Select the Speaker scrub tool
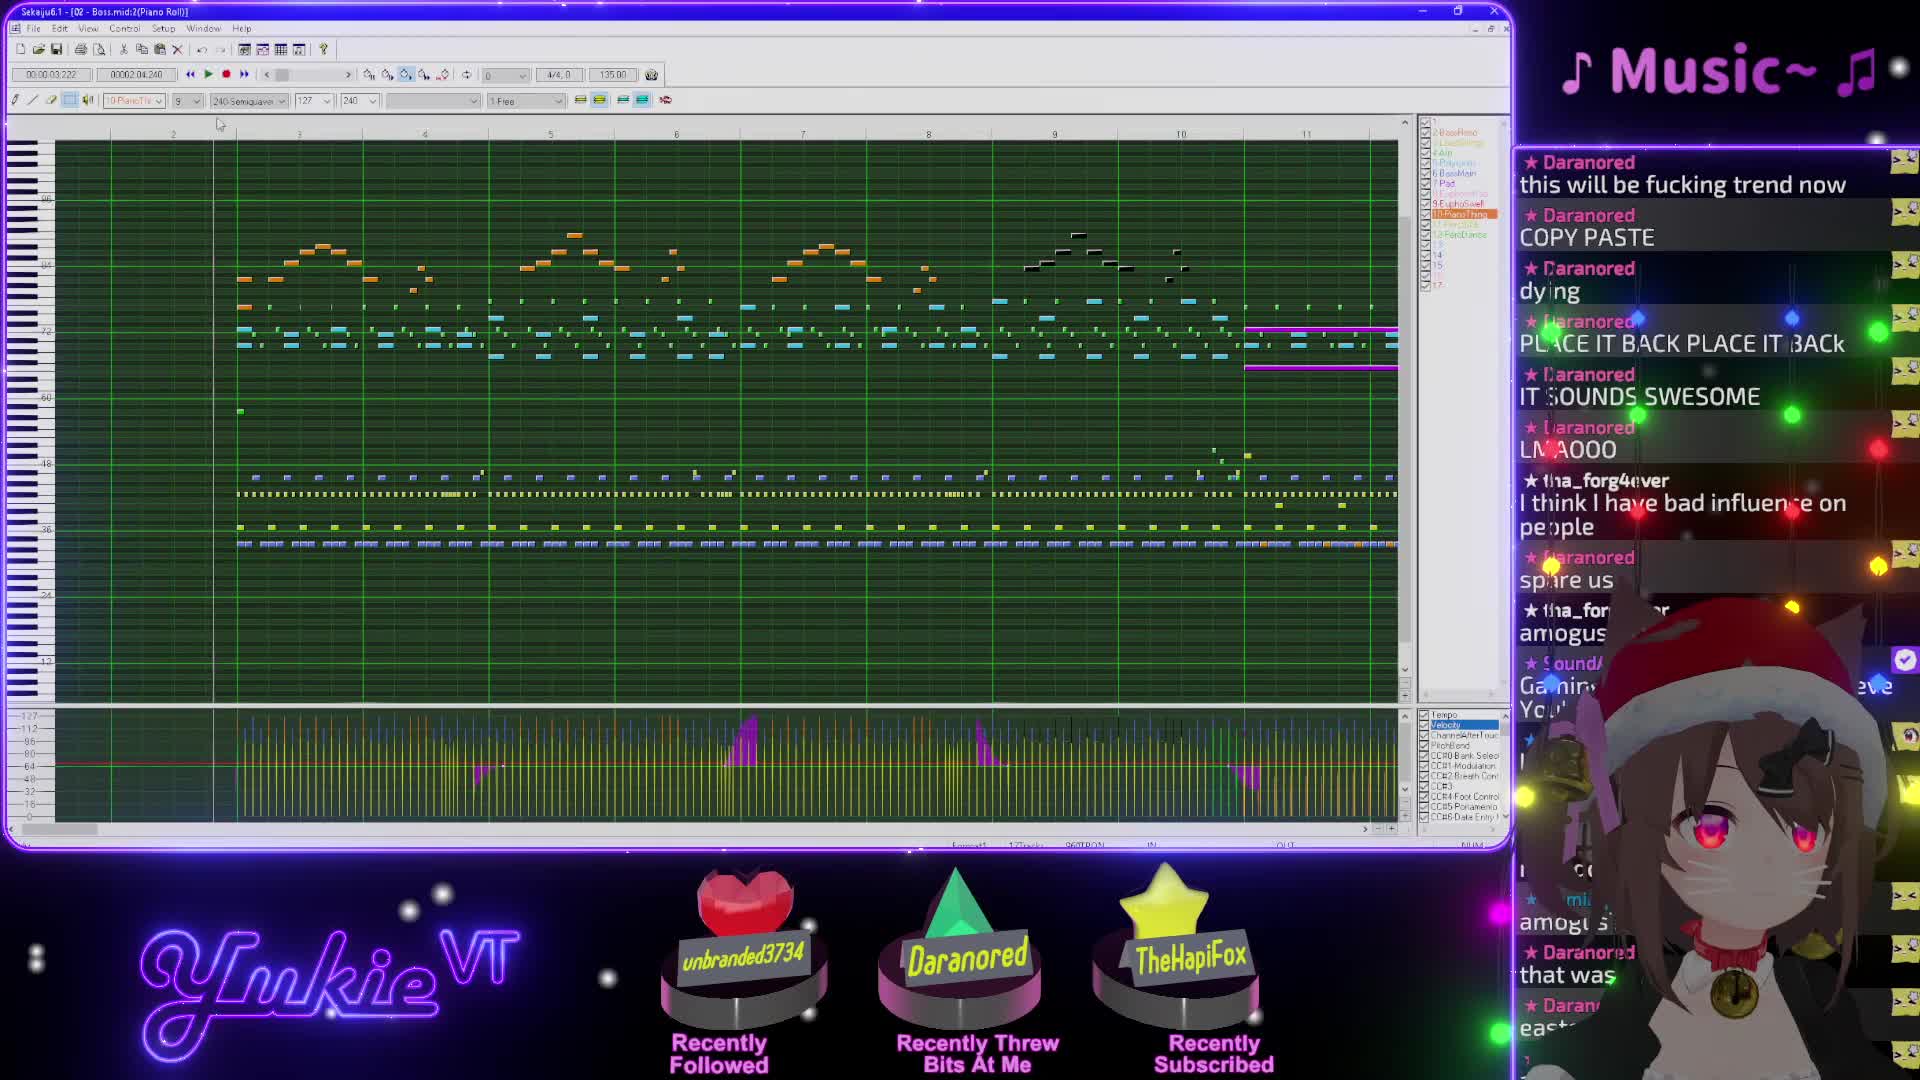 (x=88, y=100)
